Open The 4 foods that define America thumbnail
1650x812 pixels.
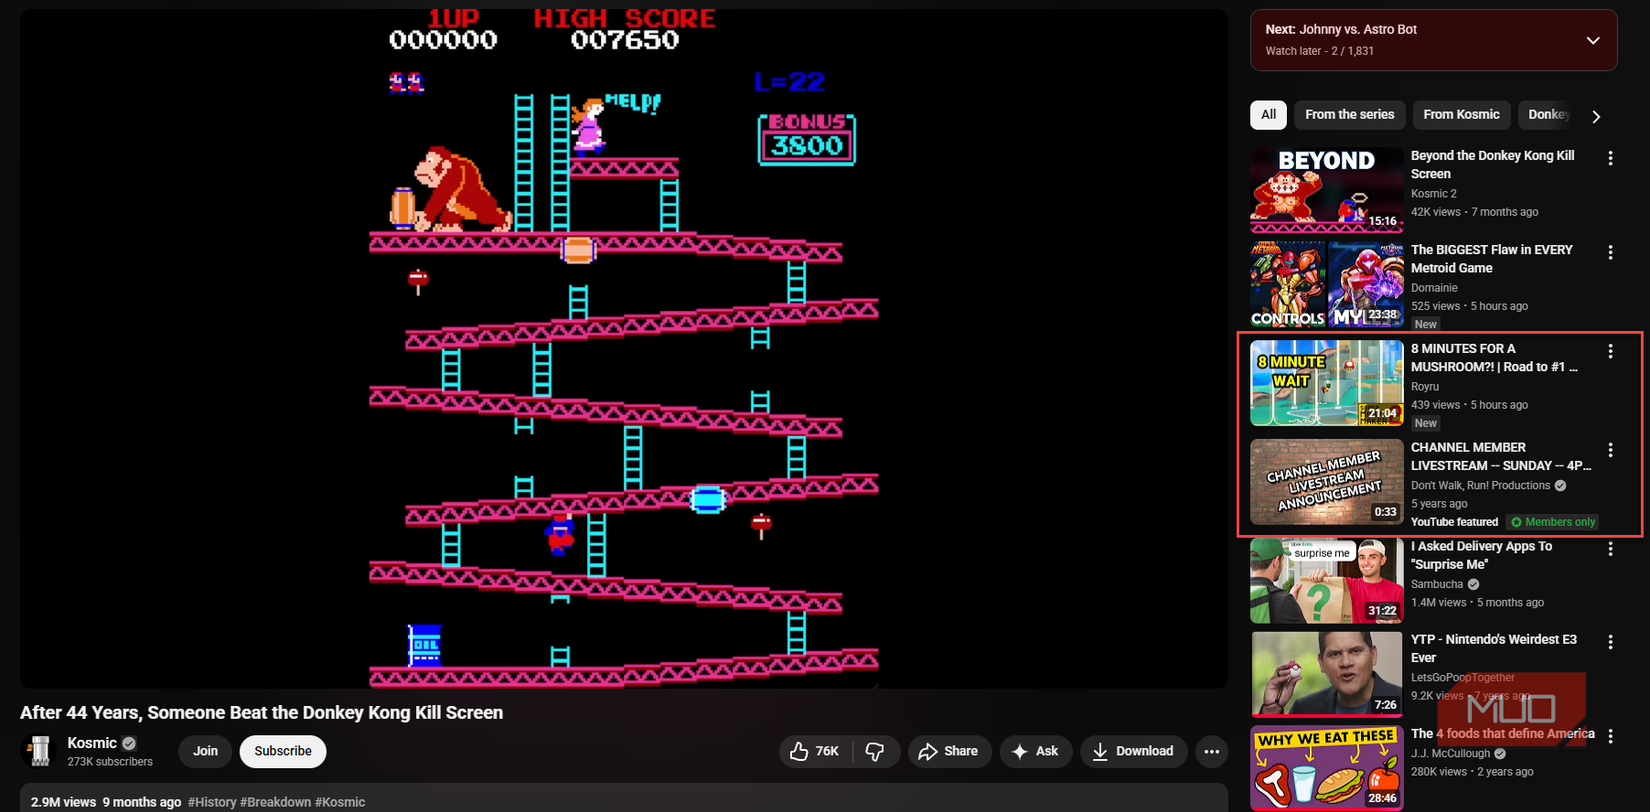pyautogui.click(x=1326, y=768)
